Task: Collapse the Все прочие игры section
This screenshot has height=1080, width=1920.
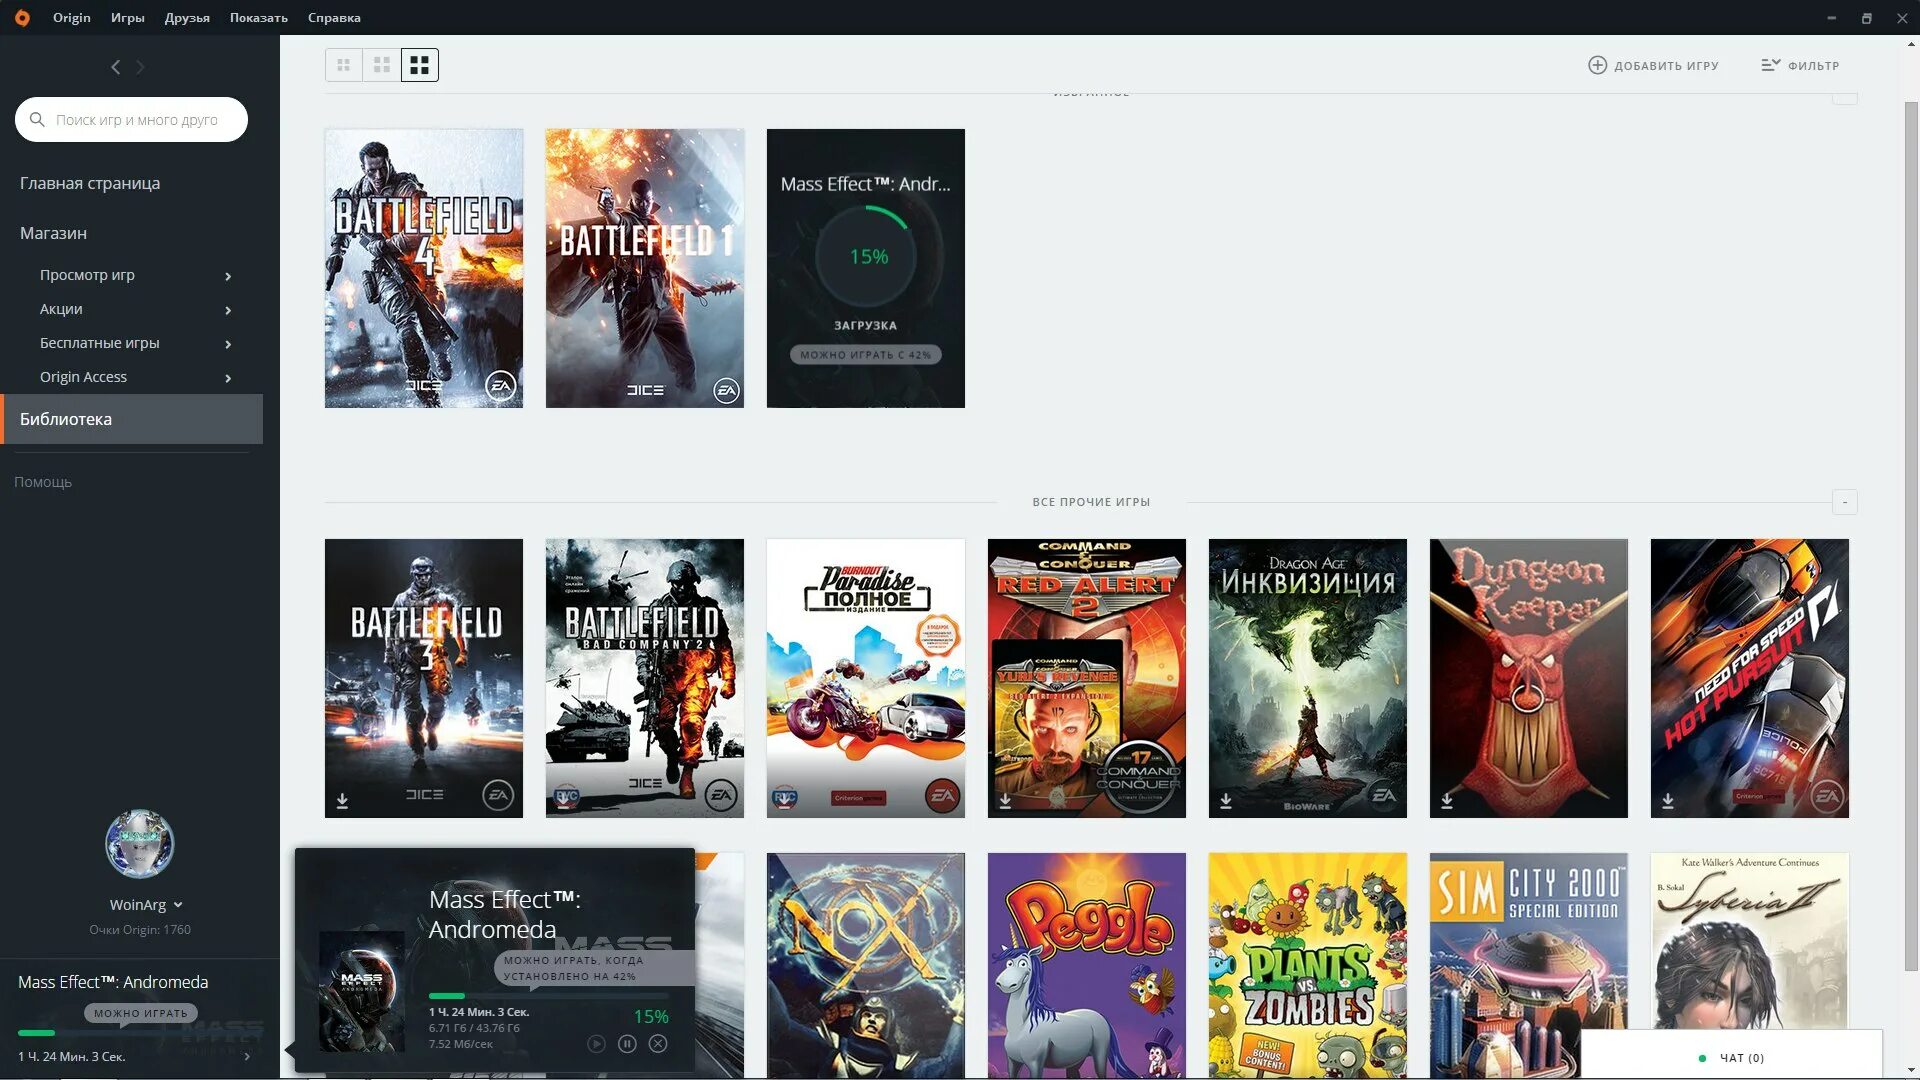Action: (x=1844, y=502)
